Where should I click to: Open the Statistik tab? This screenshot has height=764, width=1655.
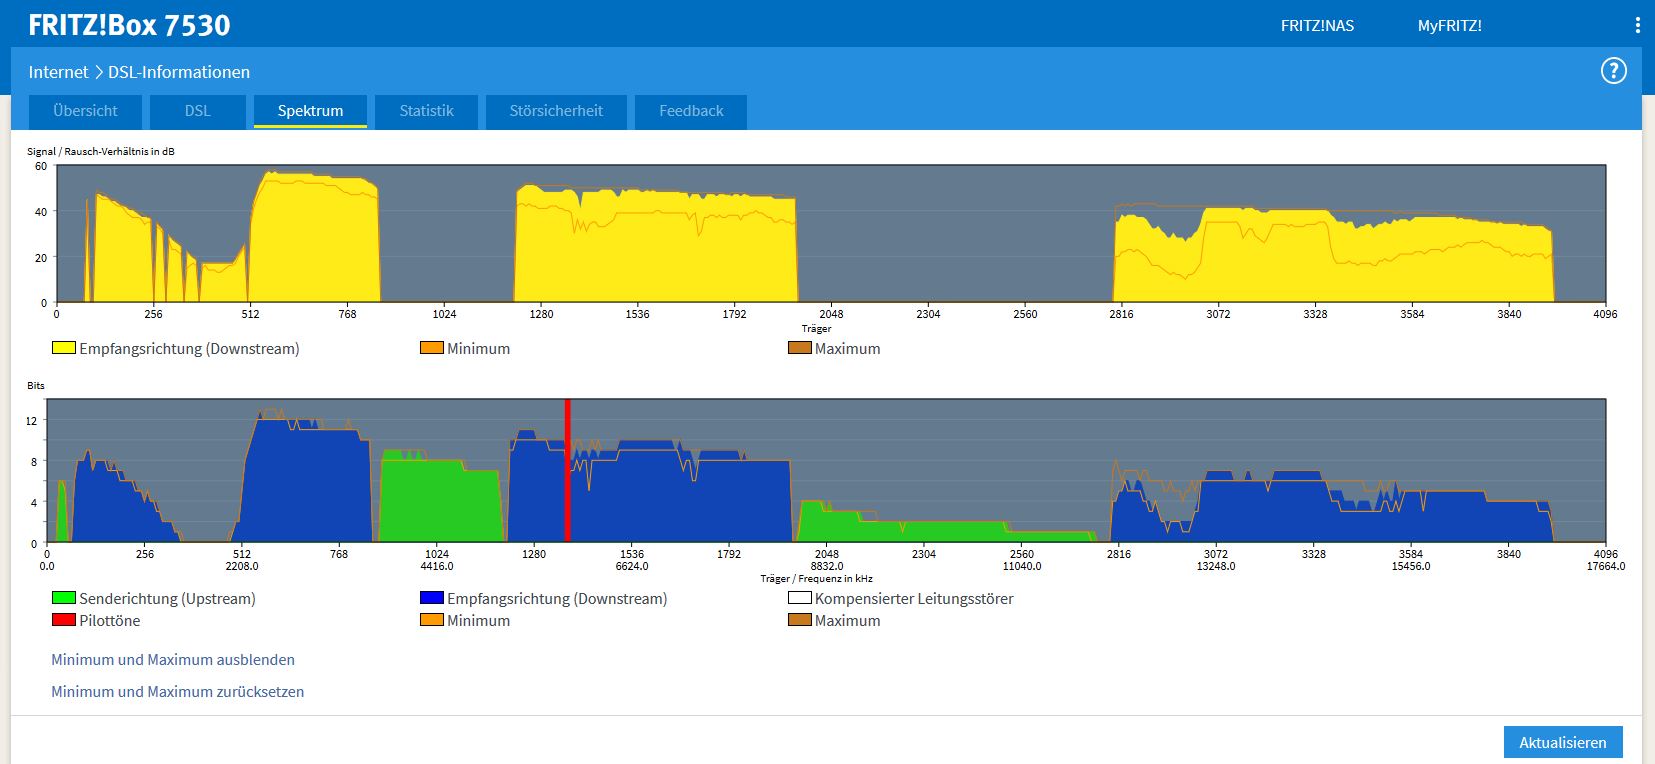(x=427, y=111)
